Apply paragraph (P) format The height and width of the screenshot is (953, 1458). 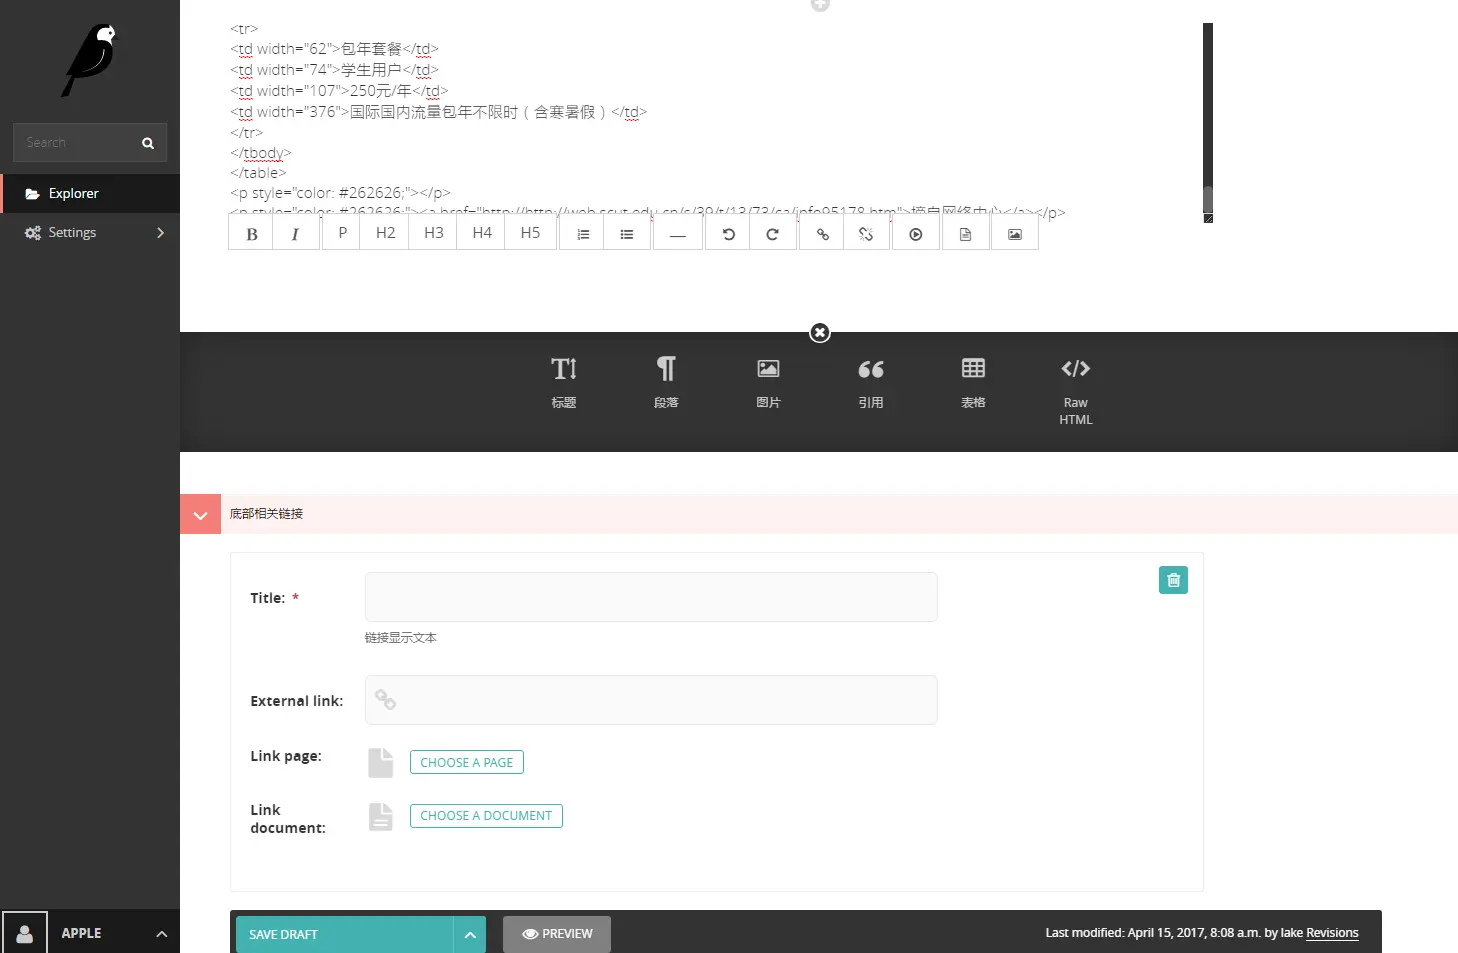click(x=342, y=233)
